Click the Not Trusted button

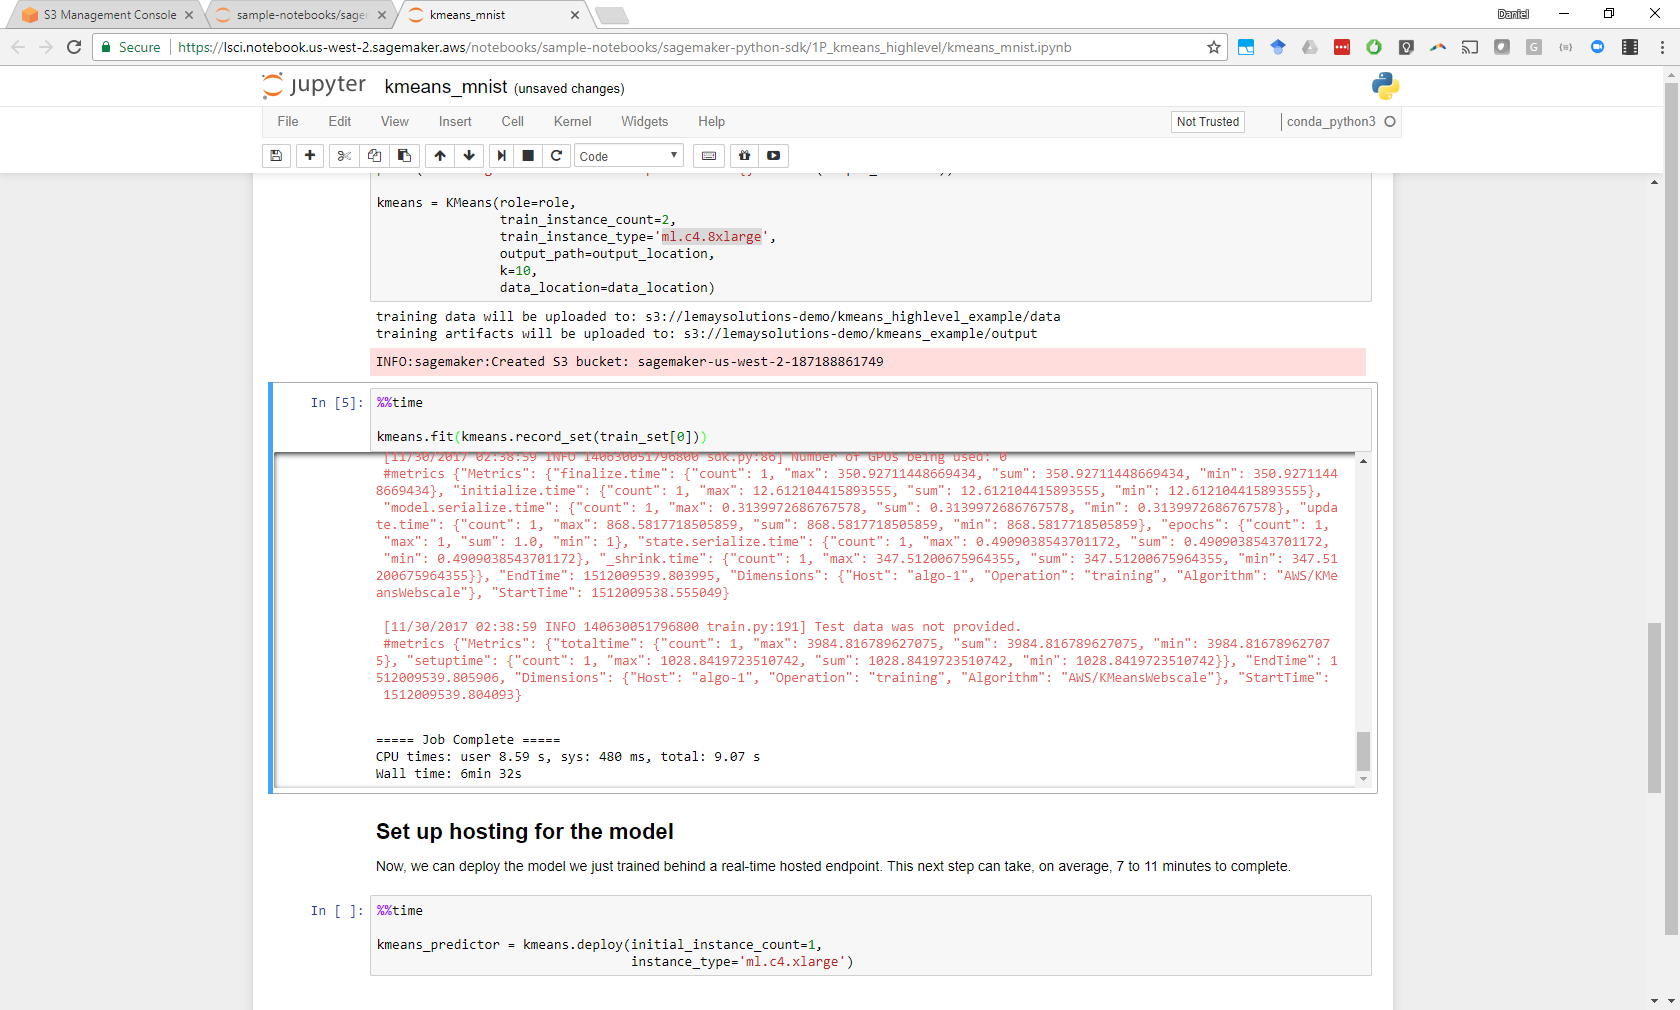1208,122
